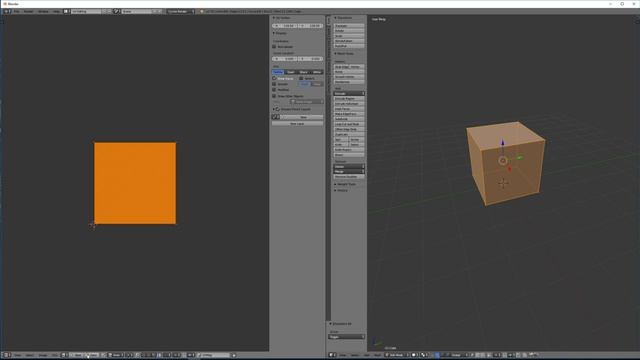640x360 pixels.
Task: Click the green Y-axis manipulator handle
Action: (x=520, y=158)
